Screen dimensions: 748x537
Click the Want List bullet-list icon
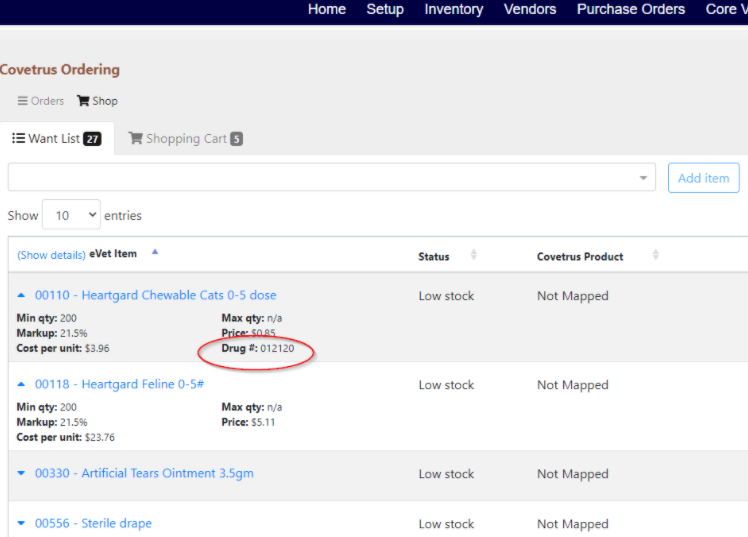point(18,138)
